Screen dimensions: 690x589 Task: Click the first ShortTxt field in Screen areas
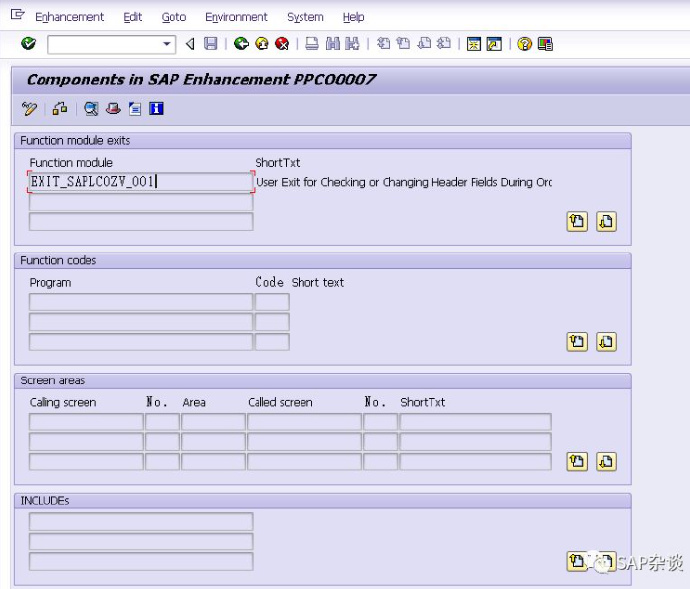(475, 422)
